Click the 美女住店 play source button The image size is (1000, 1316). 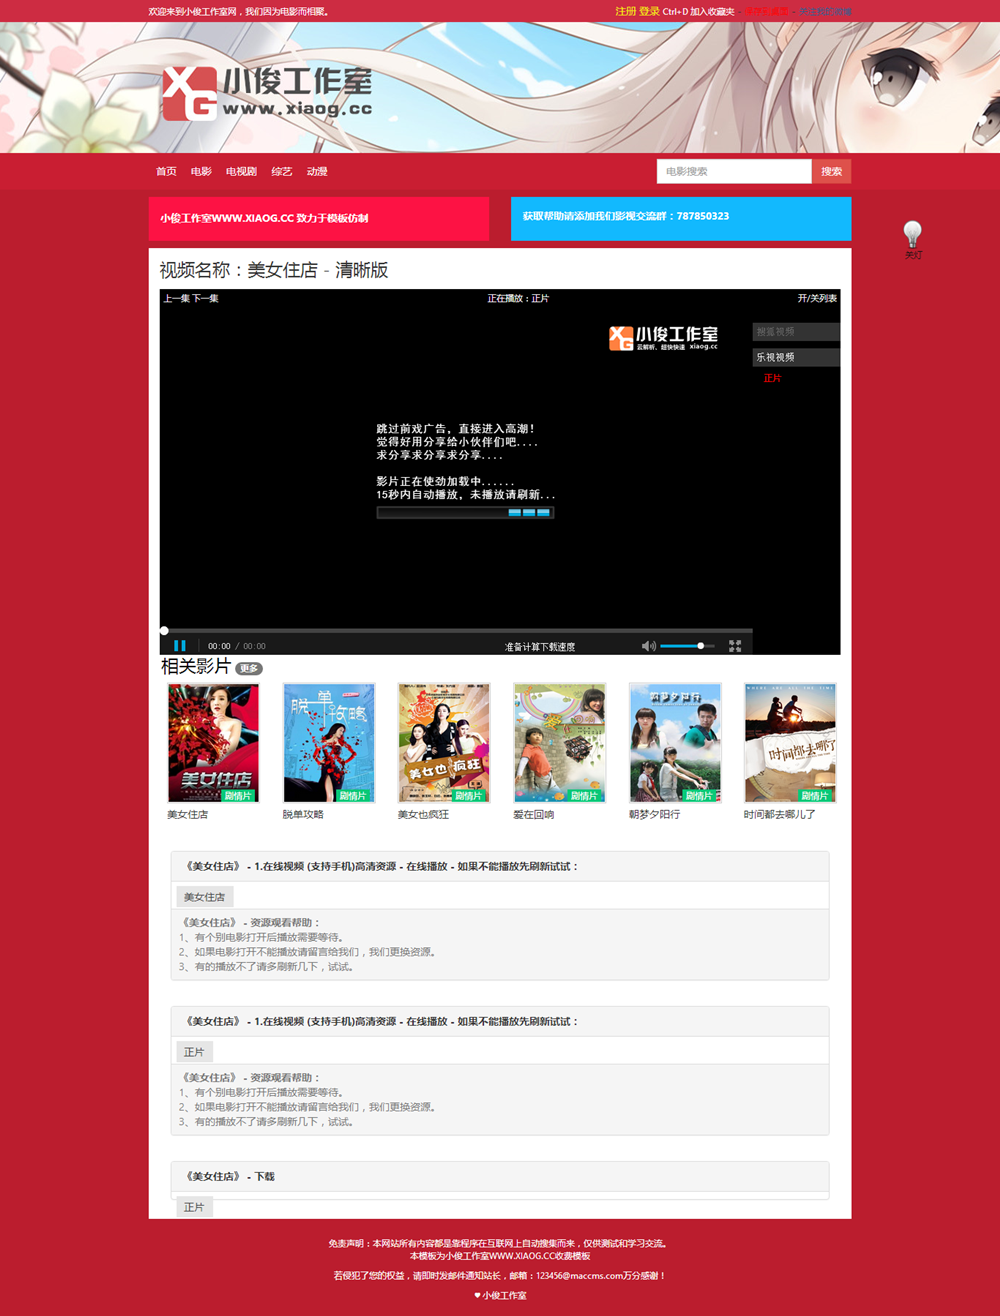pos(204,896)
